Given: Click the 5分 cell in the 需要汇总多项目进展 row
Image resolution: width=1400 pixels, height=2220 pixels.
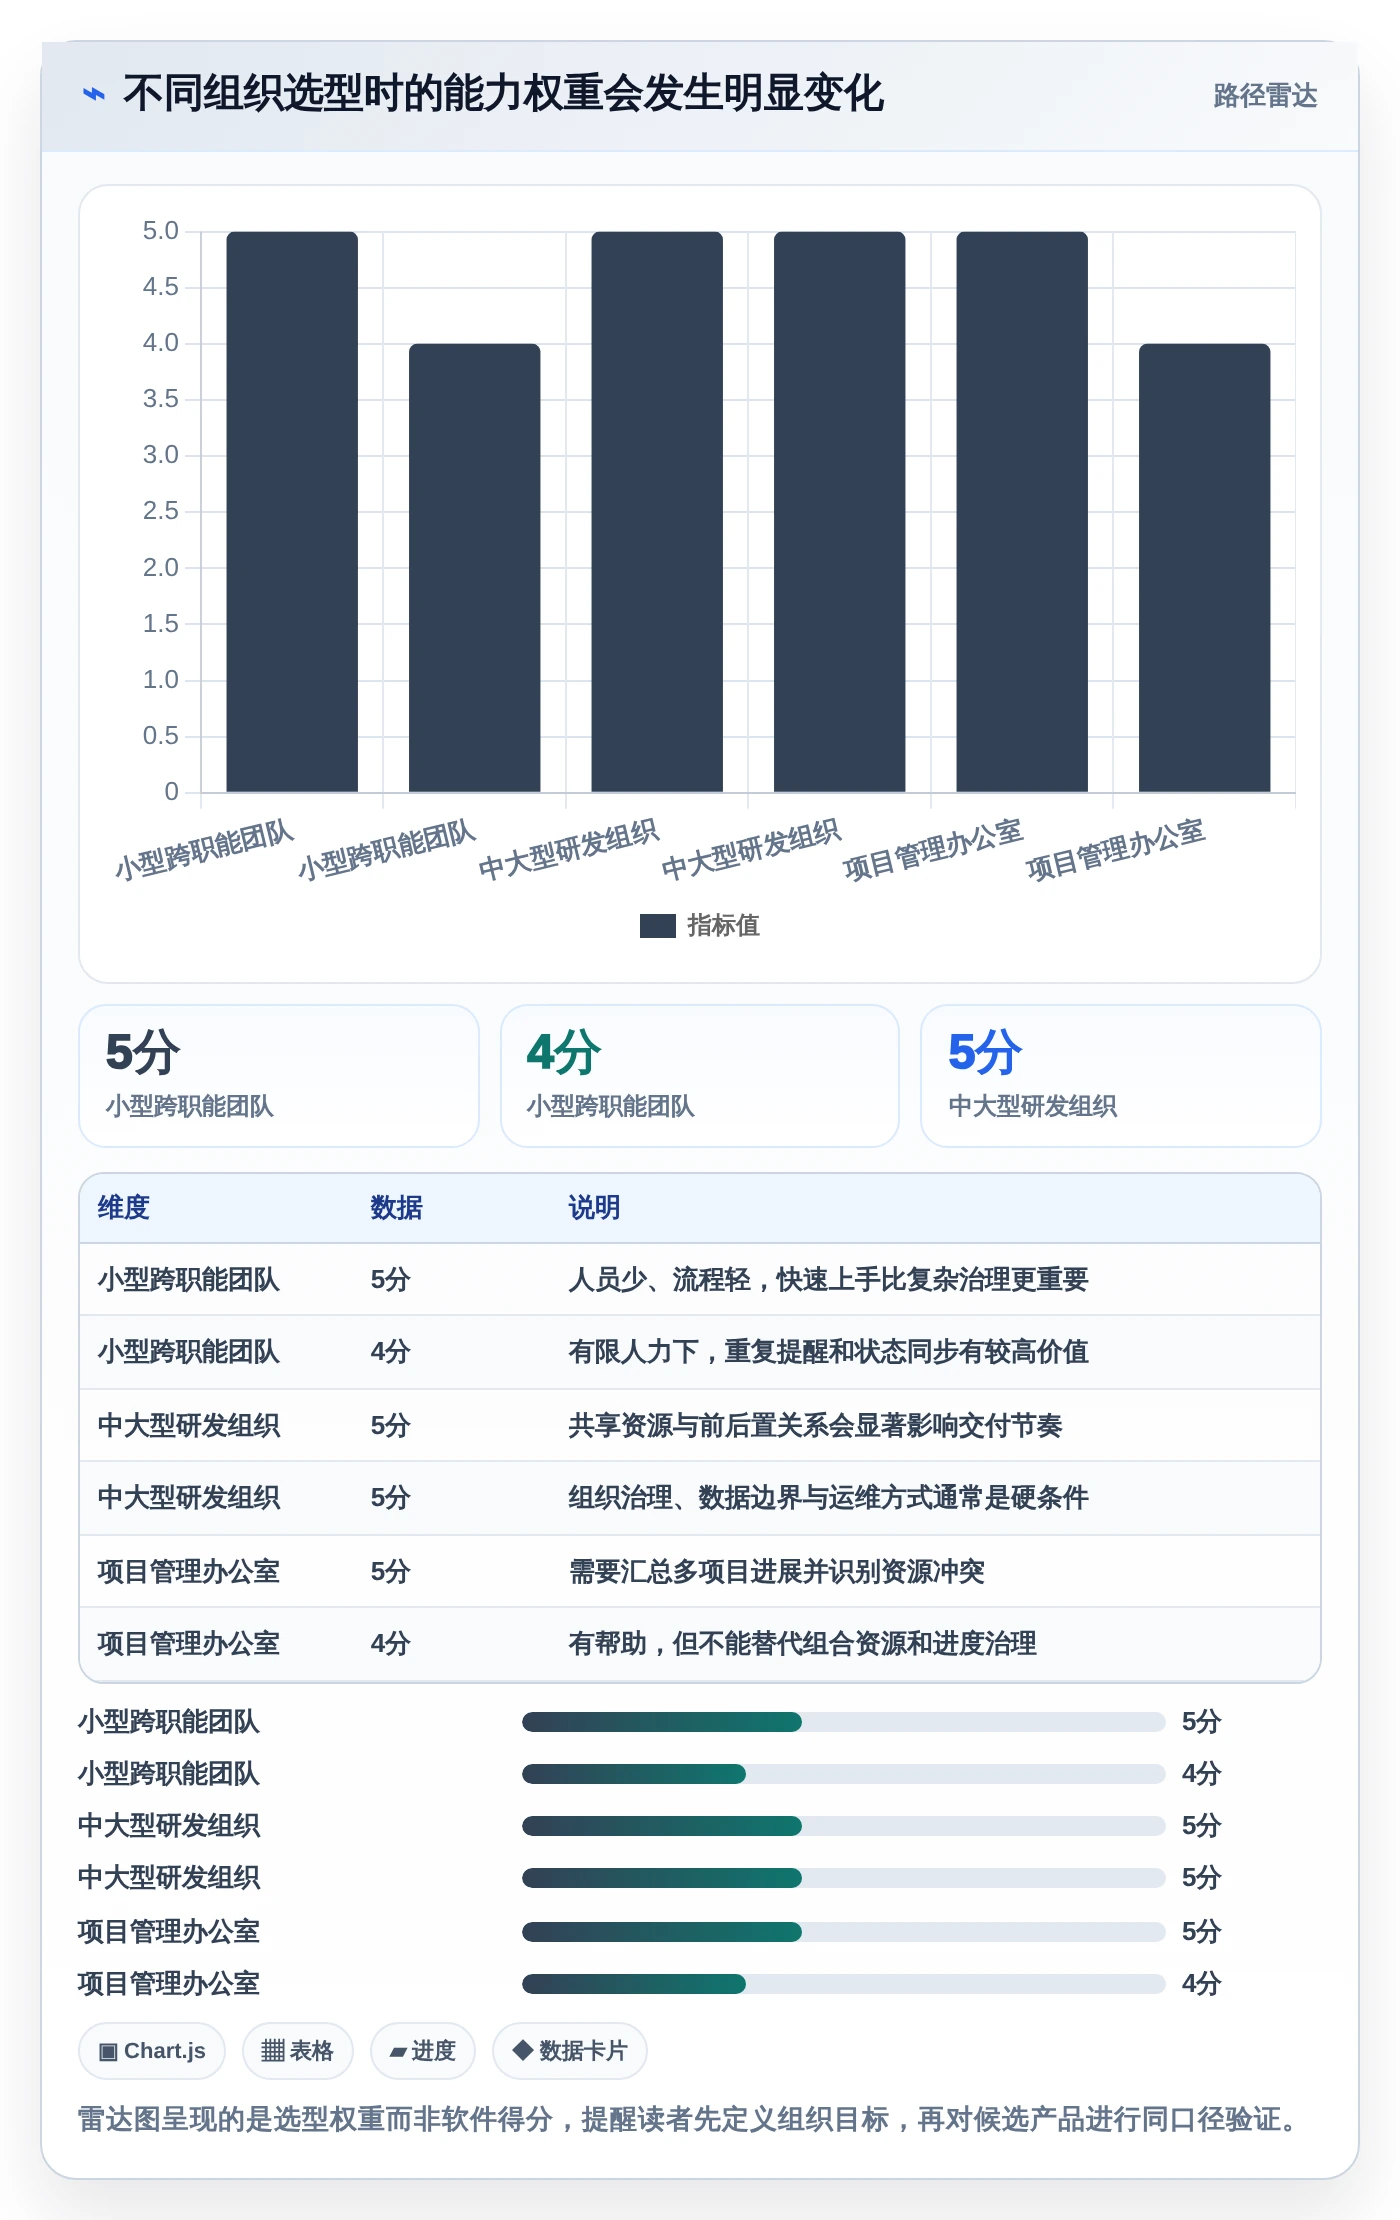Looking at the screenshot, I should point(390,1572).
